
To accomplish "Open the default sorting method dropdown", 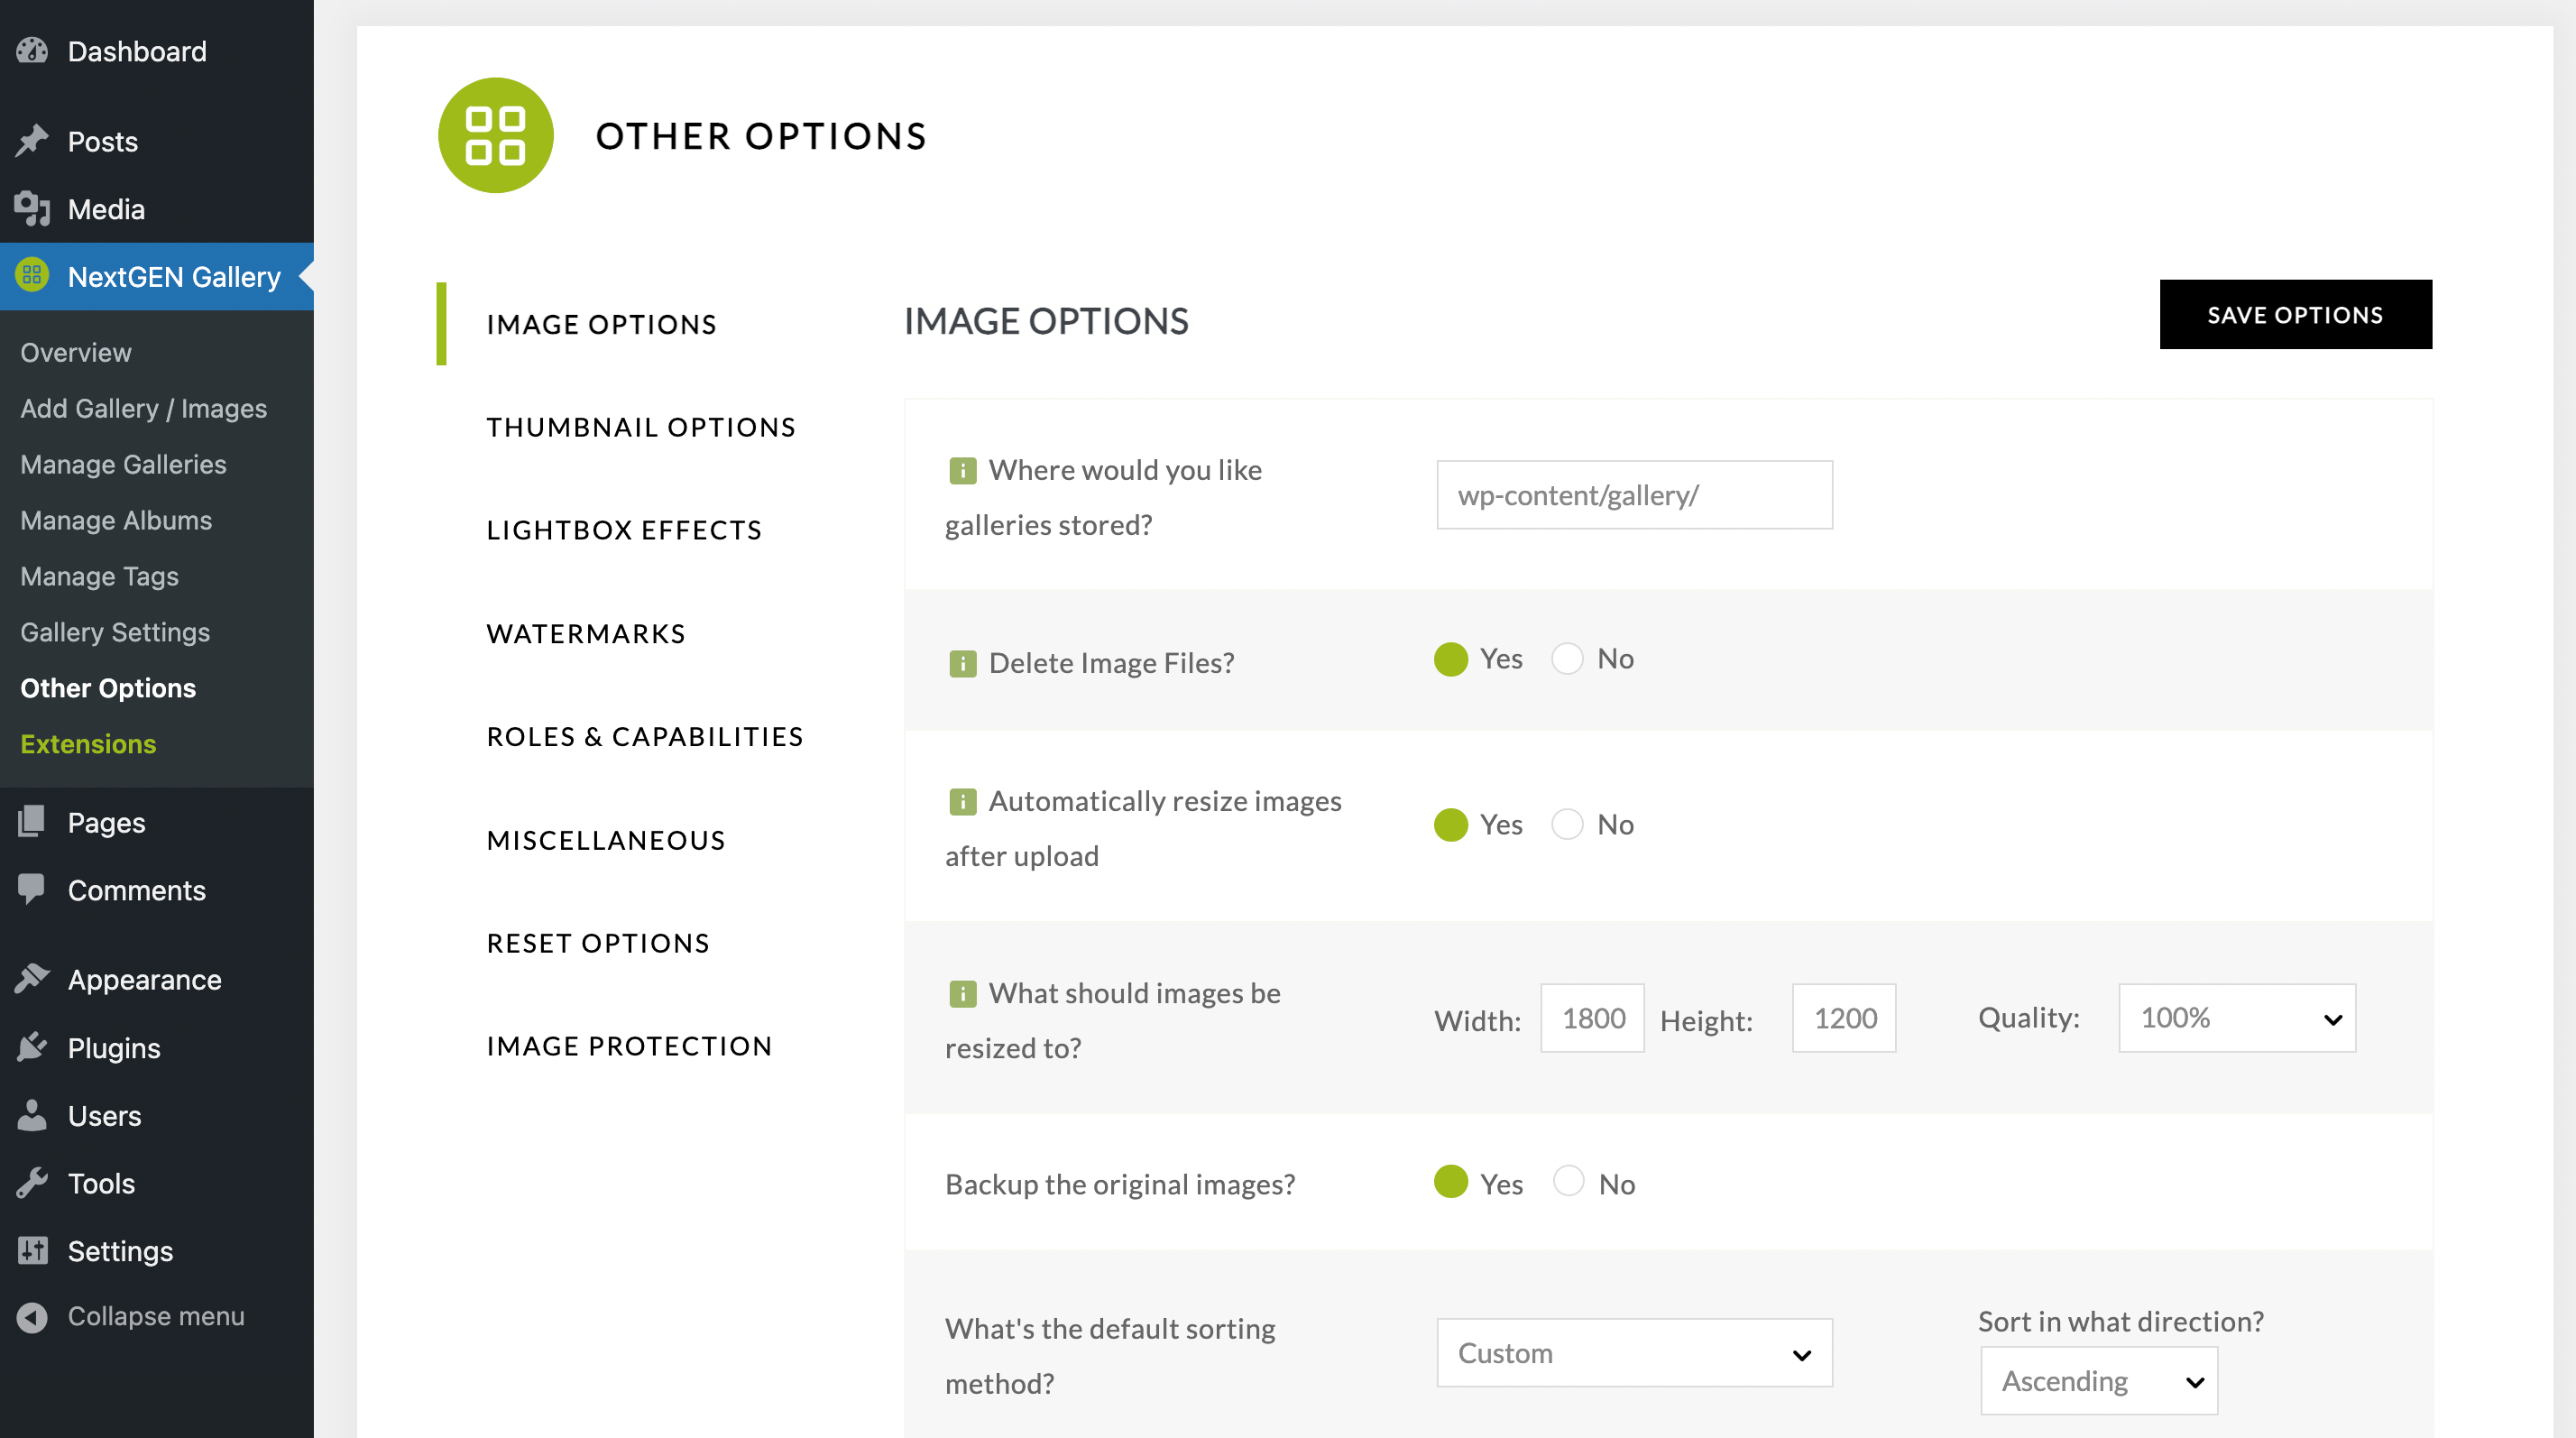I will pyautogui.click(x=1634, y=1352).
